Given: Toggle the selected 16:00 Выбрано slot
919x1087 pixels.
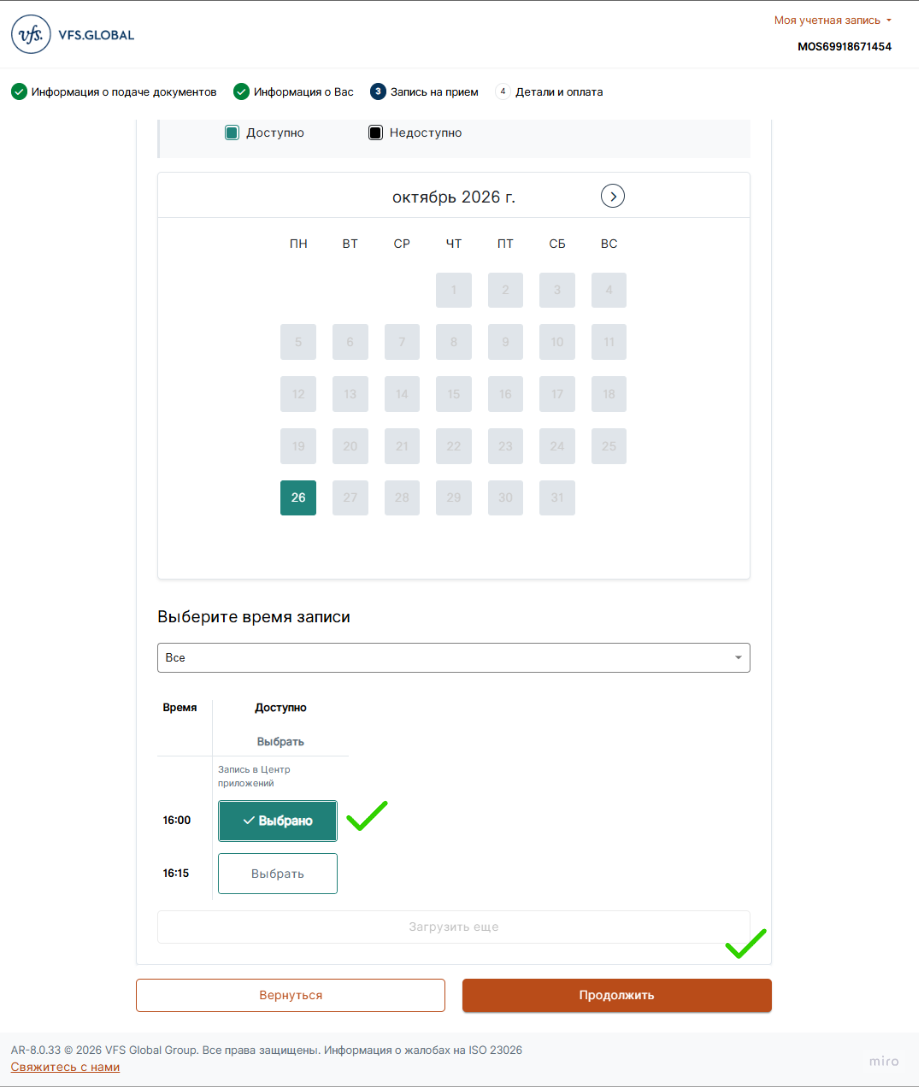Looking at the screenshot, I should click(278, 821).
